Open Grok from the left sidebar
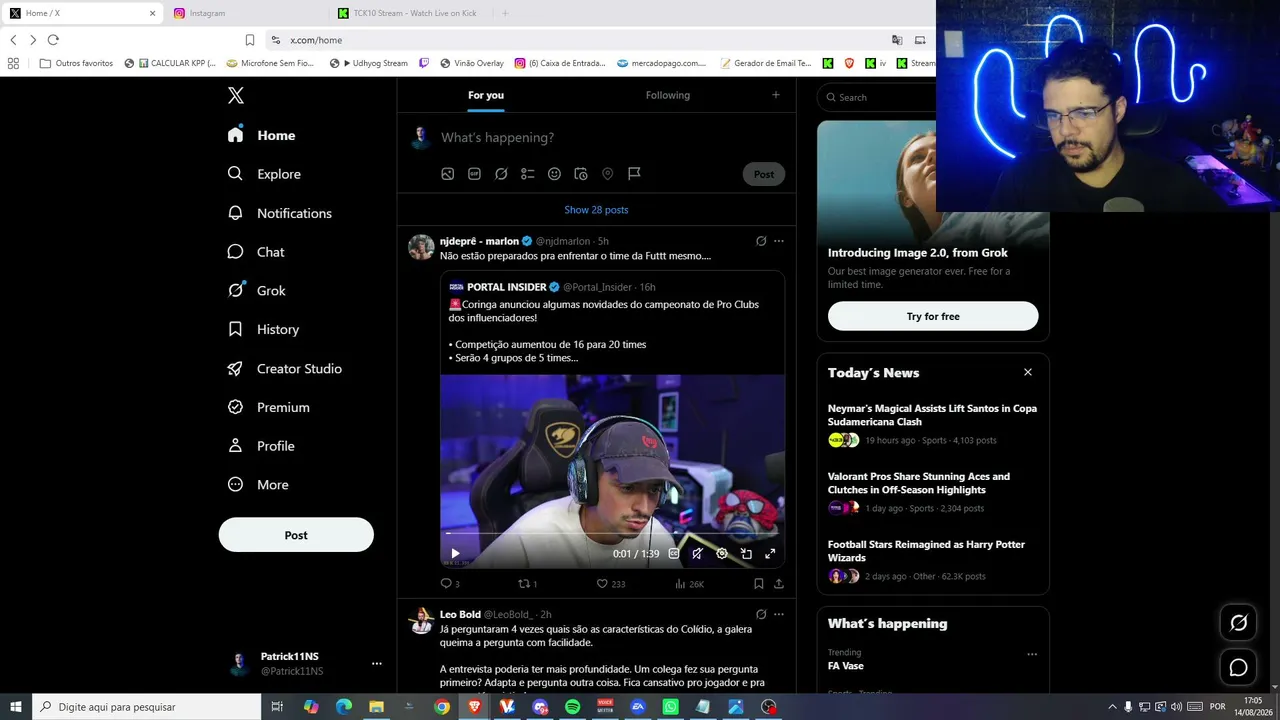Screen dimensions: 1280x720 tap(257, 291)
